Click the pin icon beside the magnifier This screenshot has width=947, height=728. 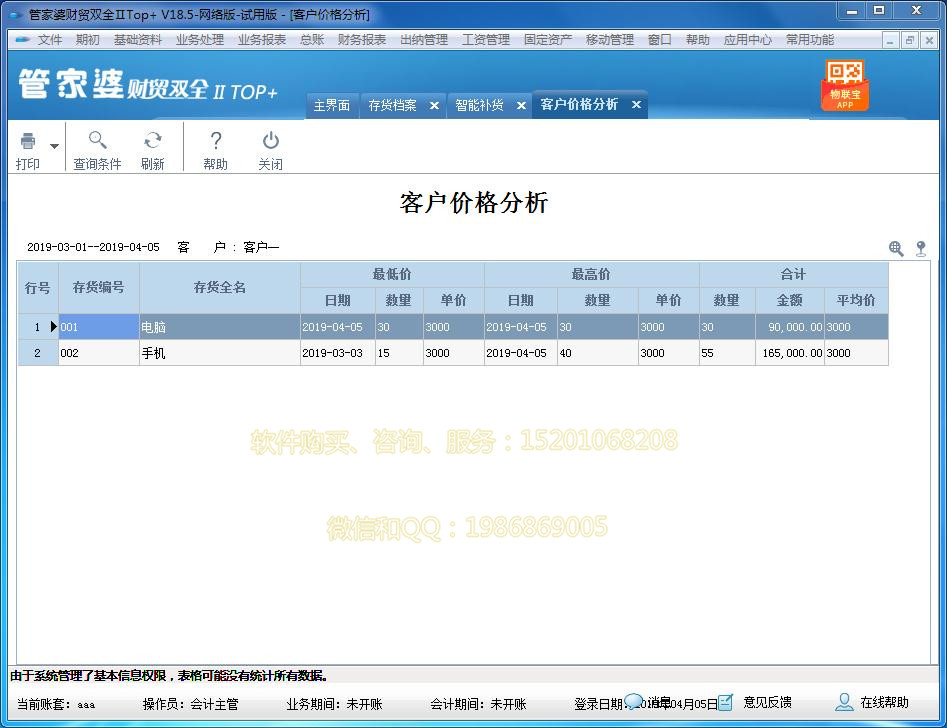coord(921,248)
